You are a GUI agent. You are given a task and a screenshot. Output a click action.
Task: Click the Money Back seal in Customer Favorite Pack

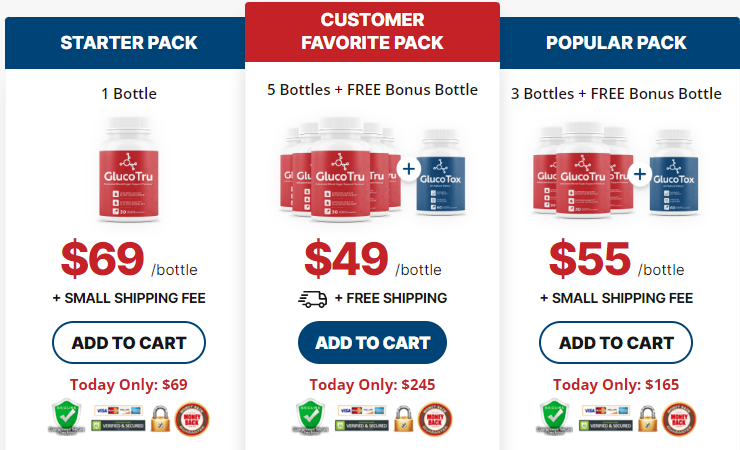tap(437, 418)
